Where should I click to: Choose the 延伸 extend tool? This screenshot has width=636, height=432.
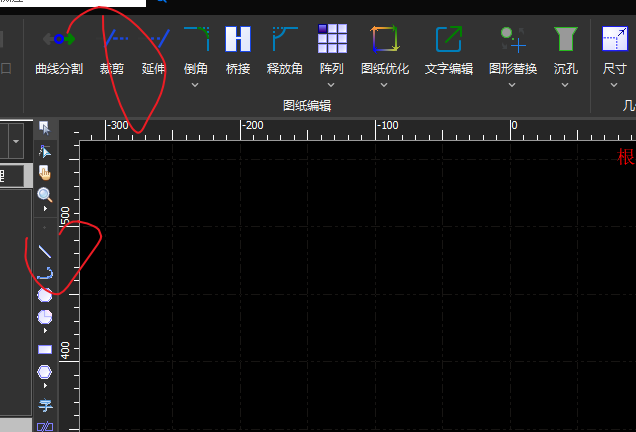[154, 50]
